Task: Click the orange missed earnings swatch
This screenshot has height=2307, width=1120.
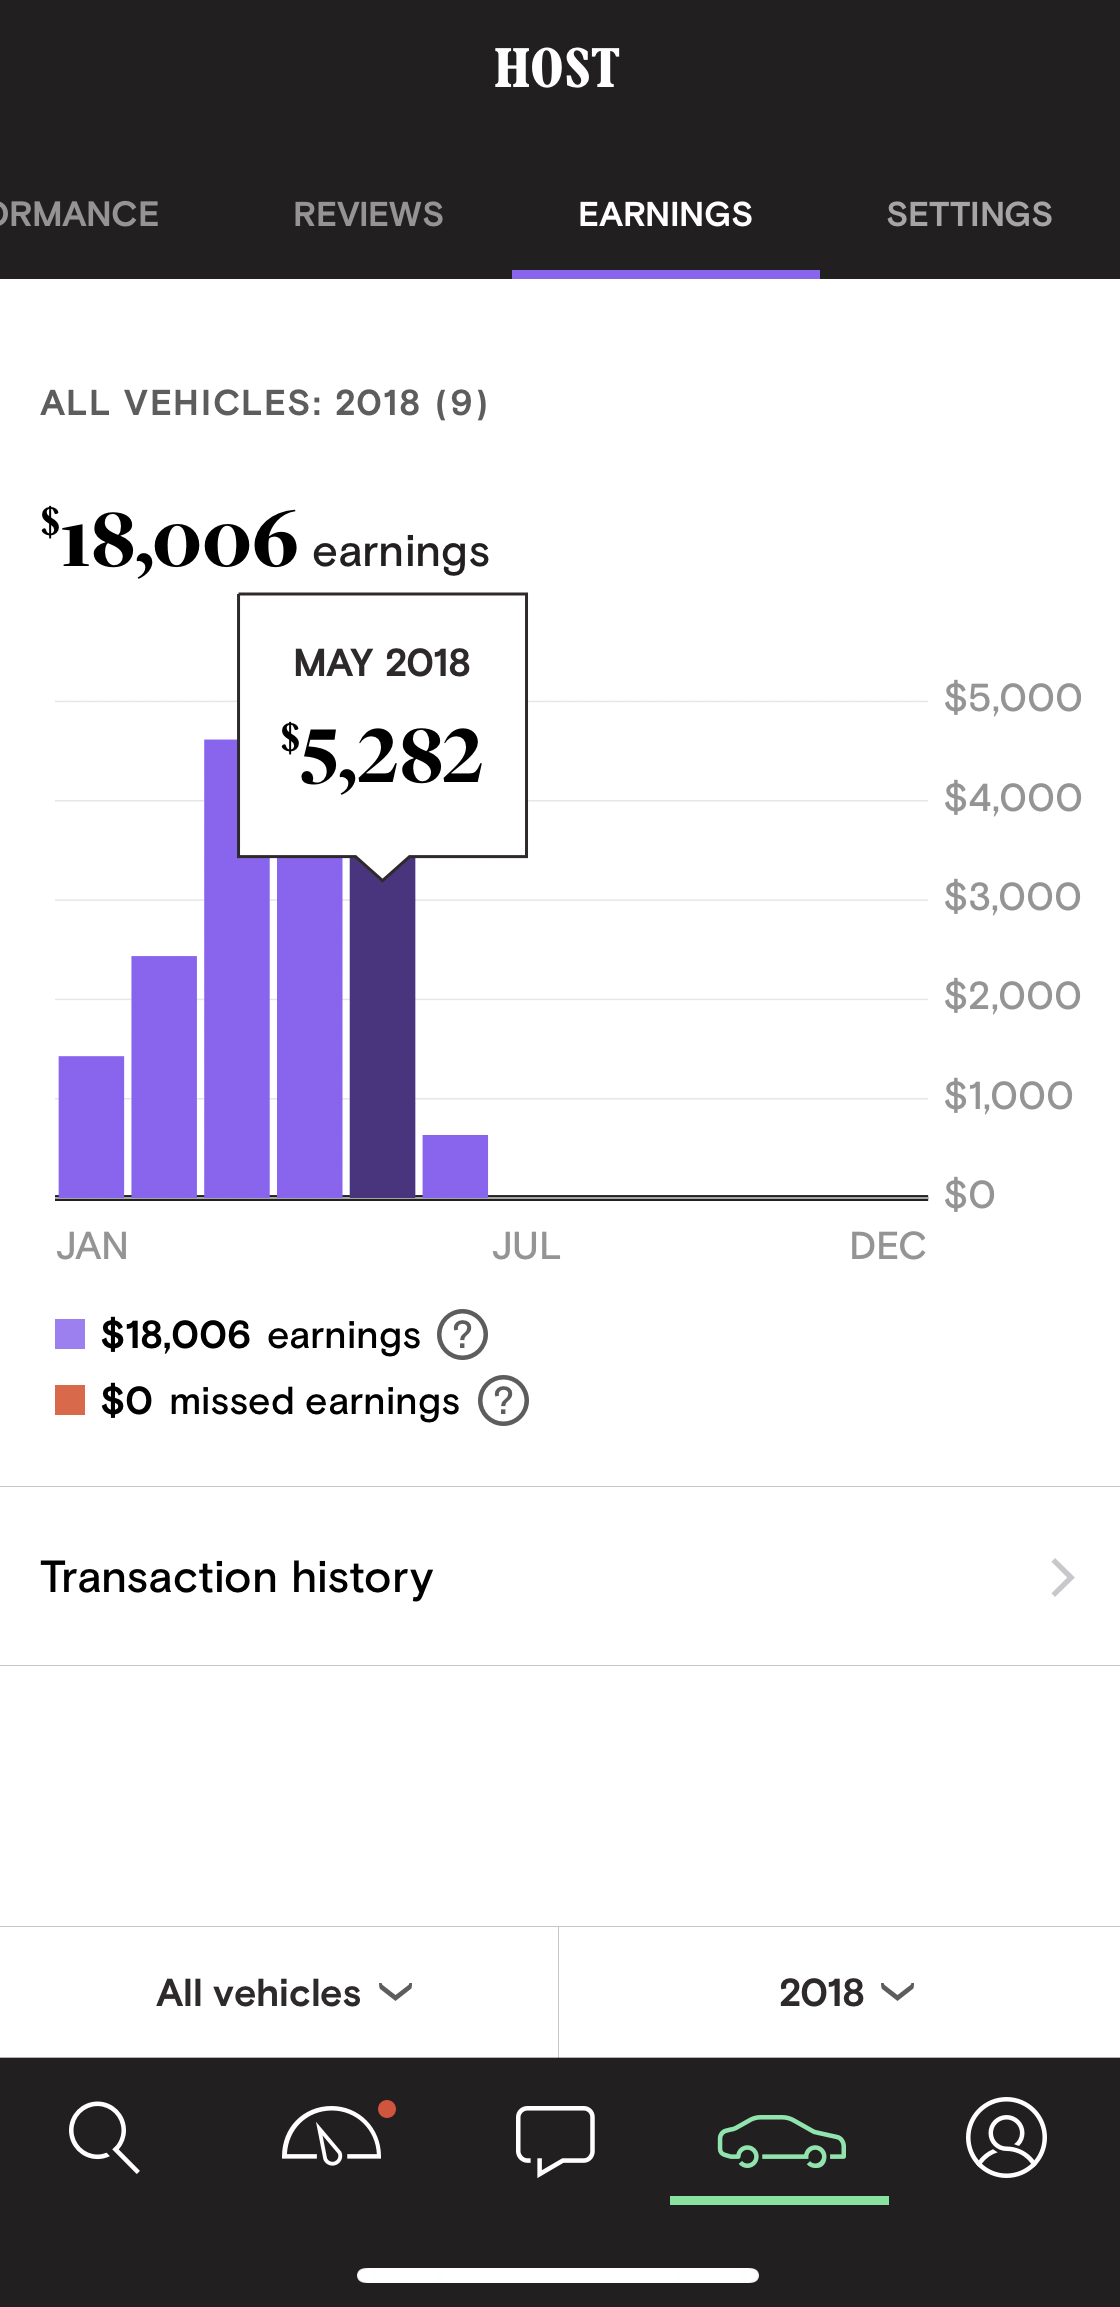Action: click(70, 1400)
